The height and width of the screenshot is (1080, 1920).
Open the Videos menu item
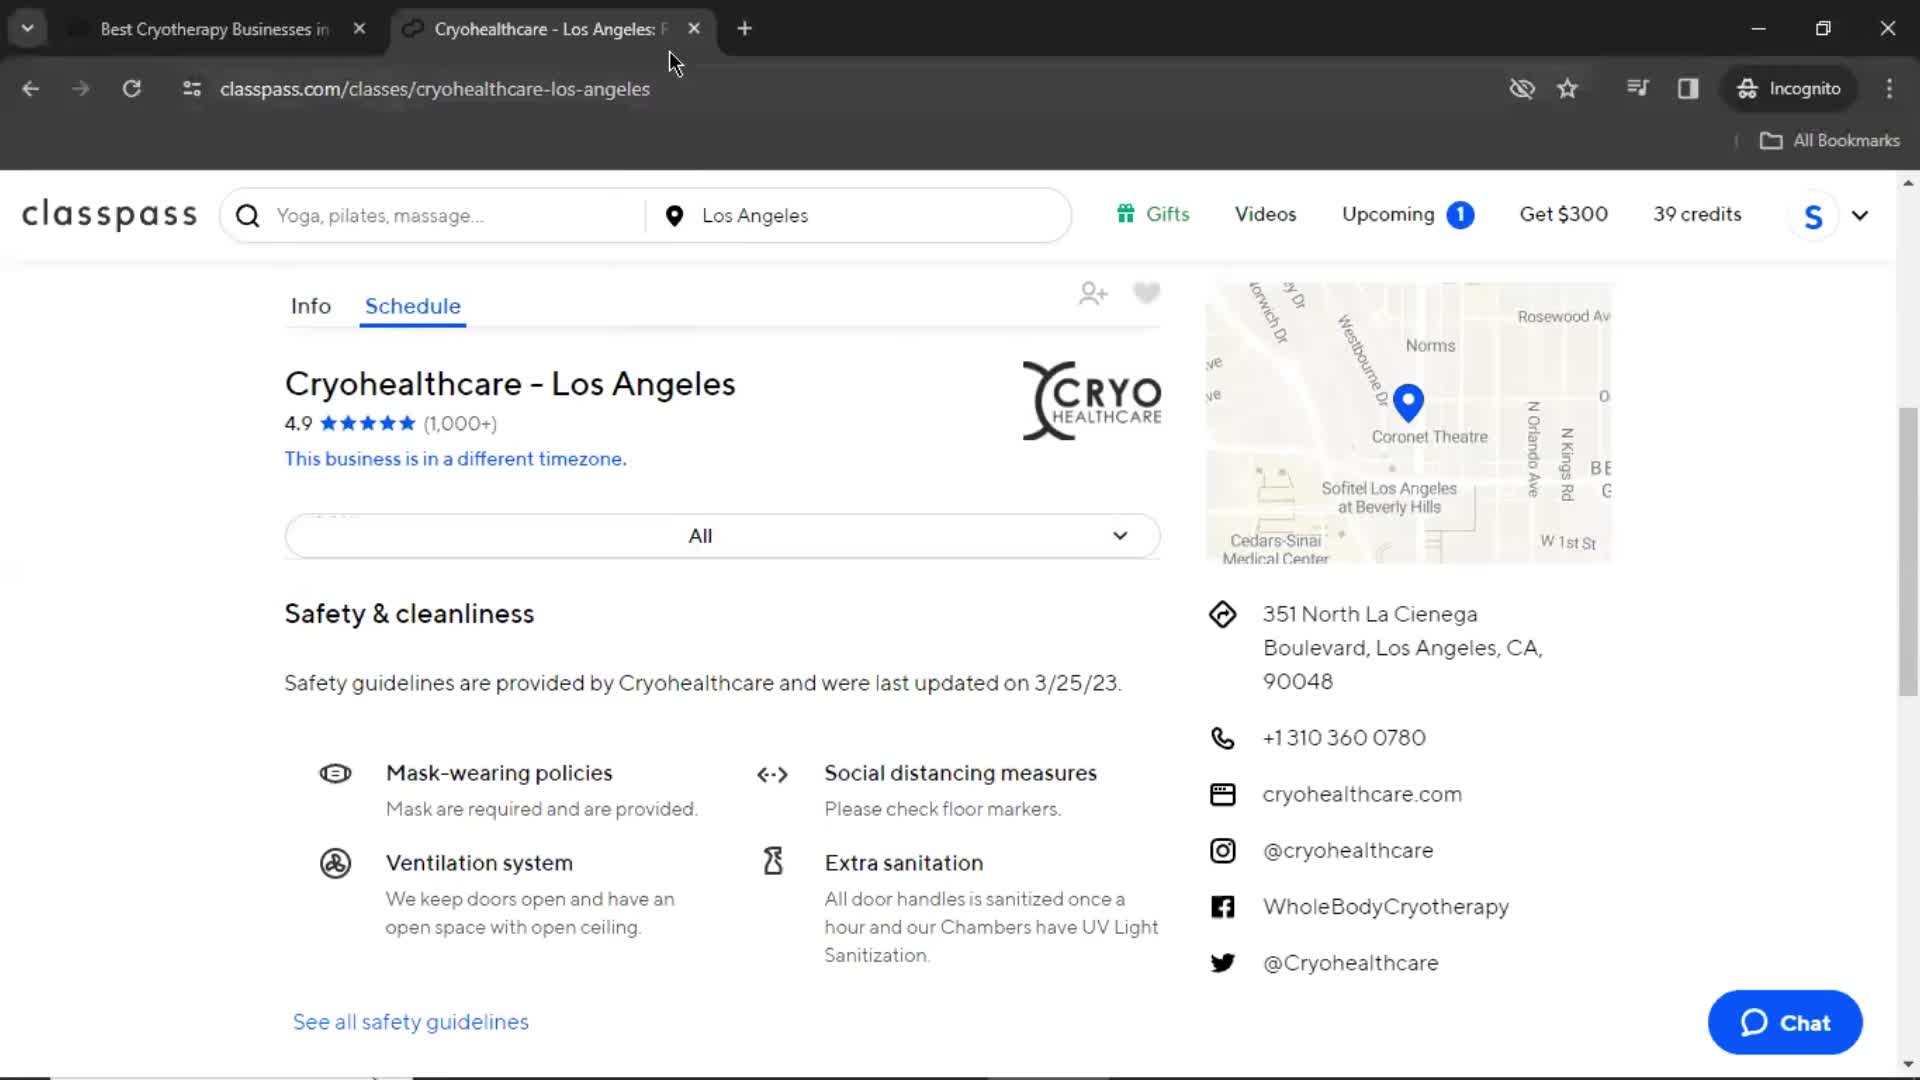1265,214
